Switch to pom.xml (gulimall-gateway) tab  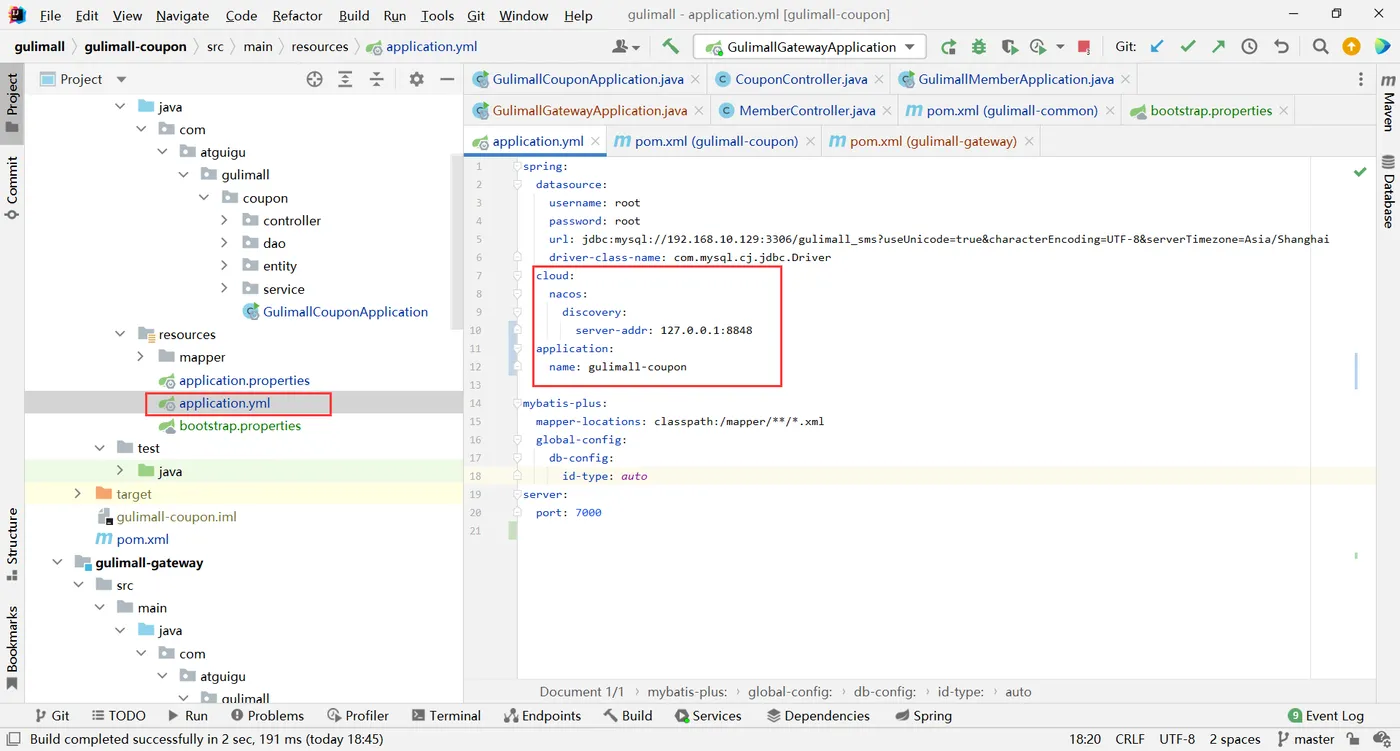pyautogui.click(x=933, y=142)
